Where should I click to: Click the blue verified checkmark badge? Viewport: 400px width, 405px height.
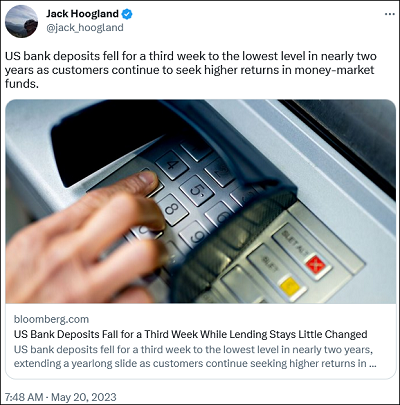coord(127,14)
